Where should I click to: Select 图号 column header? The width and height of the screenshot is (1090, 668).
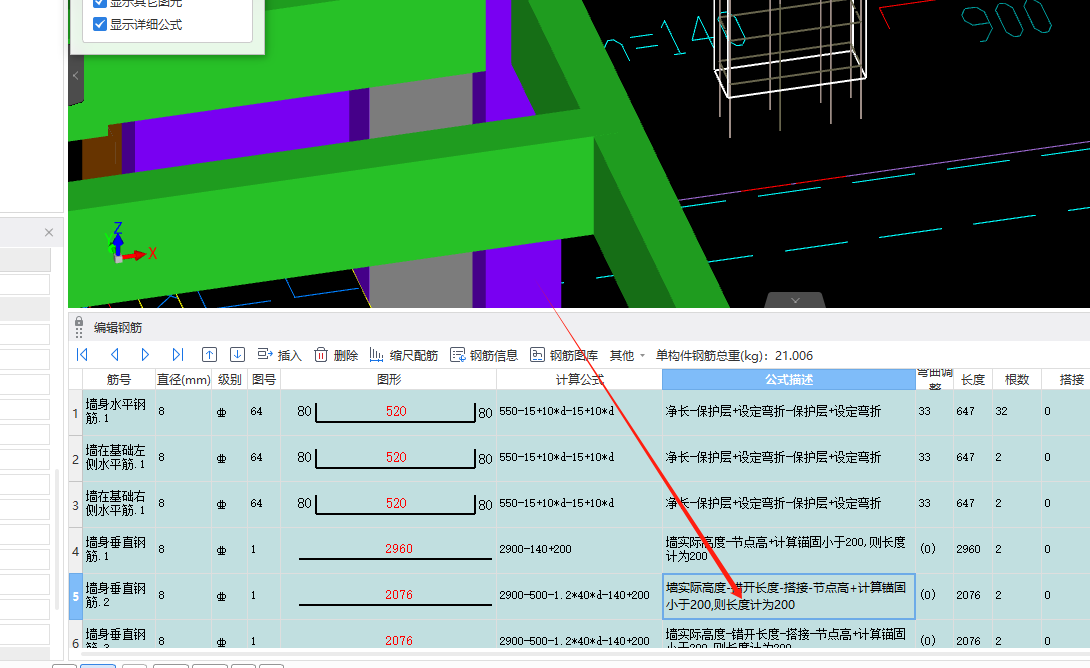pos(264,380)
